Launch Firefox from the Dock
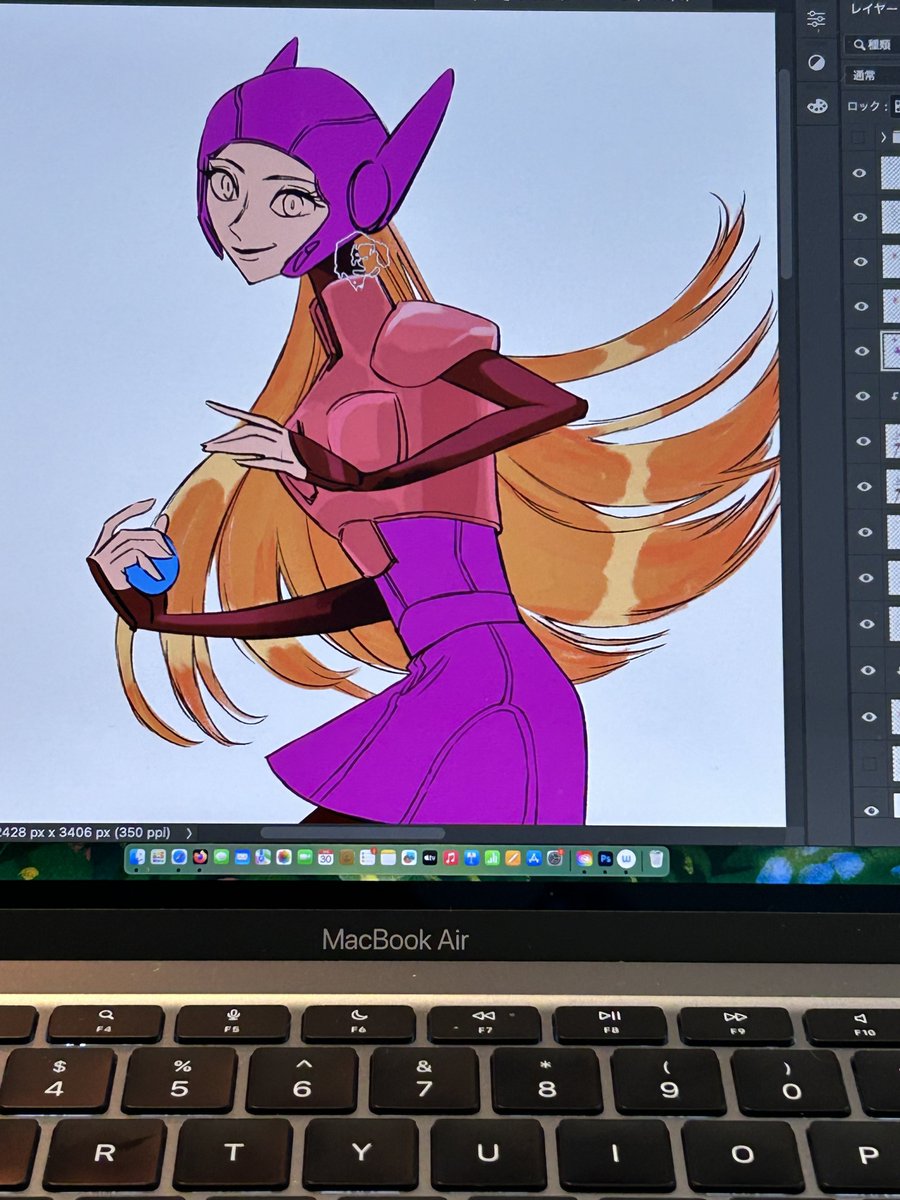Image resolution: width=900 pixels, height=1200 pixels. pos(200,857)
